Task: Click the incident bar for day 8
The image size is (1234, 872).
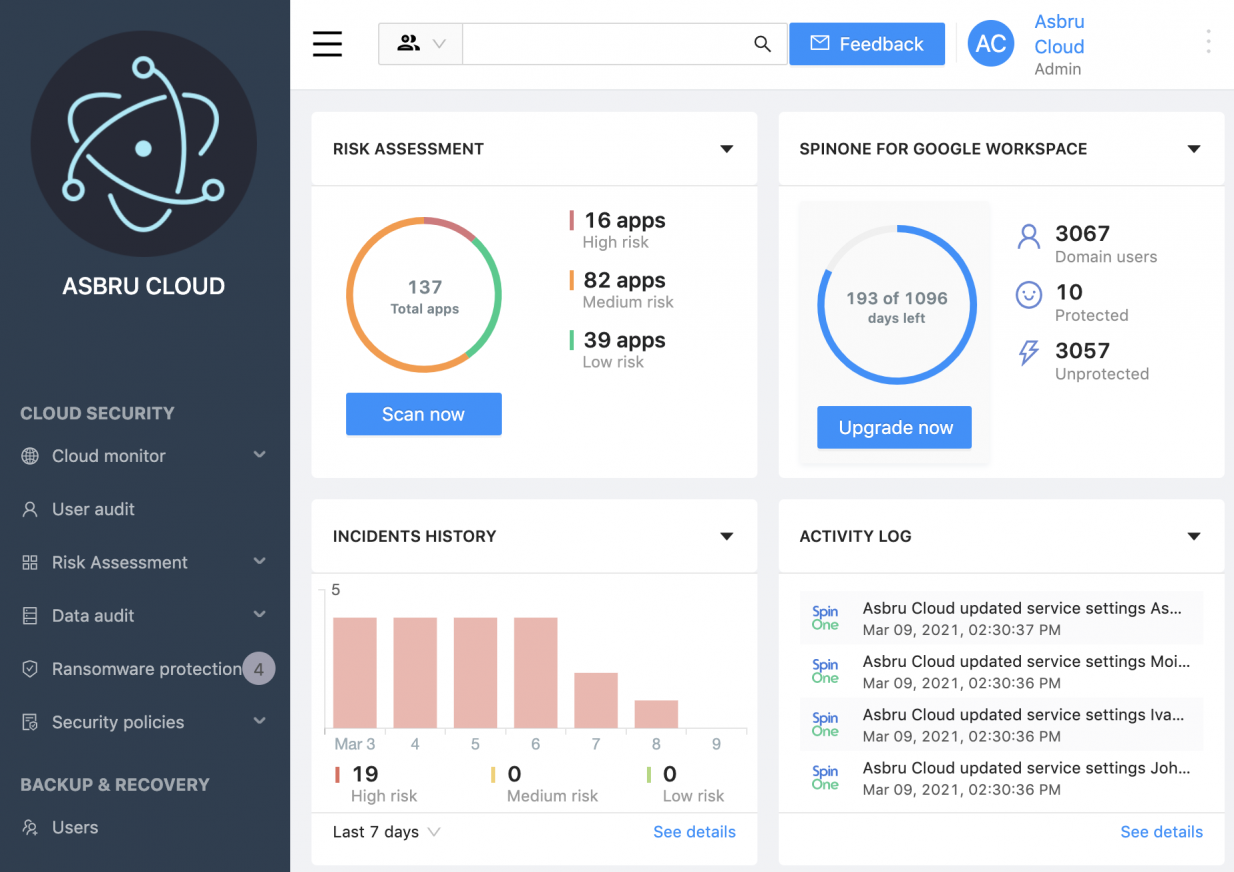Action: pos(656,714)
